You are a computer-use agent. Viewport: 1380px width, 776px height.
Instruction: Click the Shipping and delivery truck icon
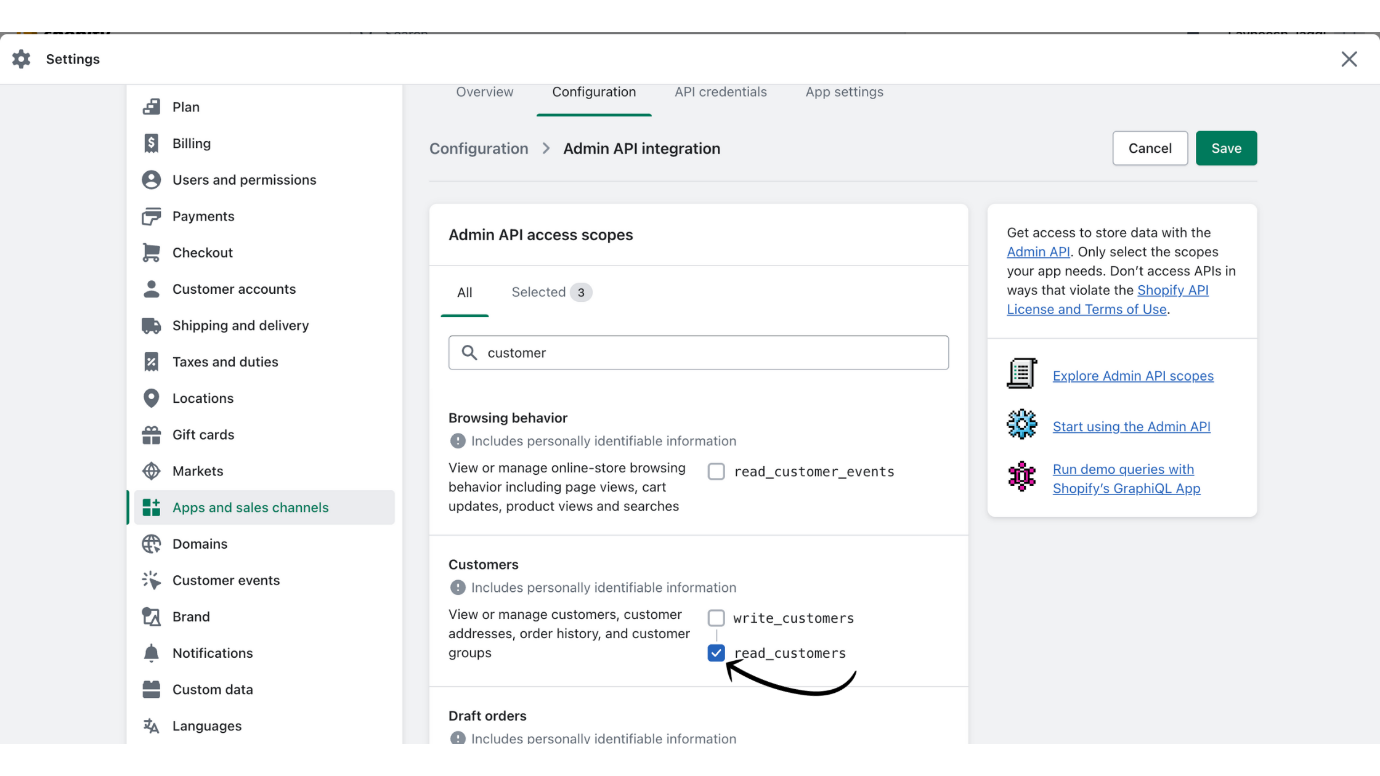(151, 326)
